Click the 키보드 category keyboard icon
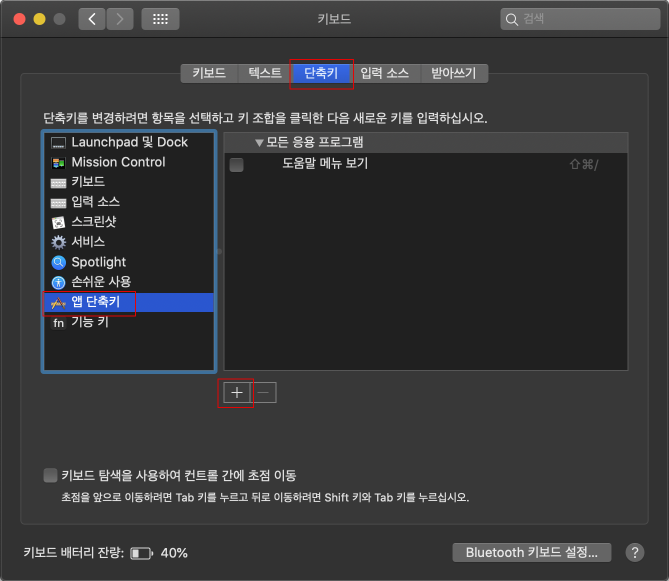The image size is (669, 581). pos(58,183)
